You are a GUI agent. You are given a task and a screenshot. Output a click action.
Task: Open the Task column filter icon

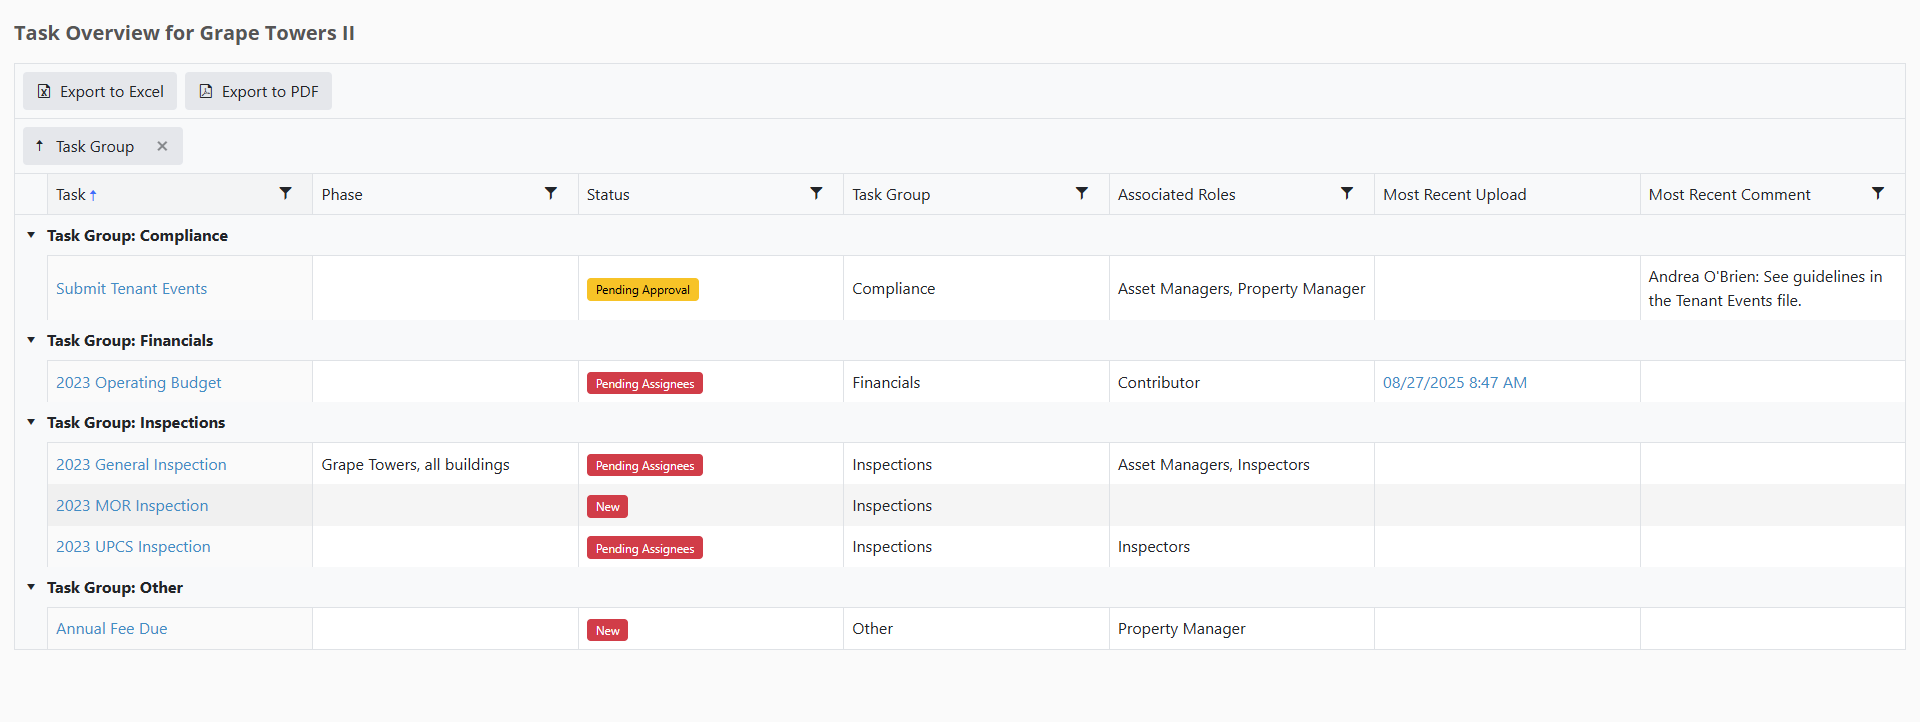click(x=285, y=193)
